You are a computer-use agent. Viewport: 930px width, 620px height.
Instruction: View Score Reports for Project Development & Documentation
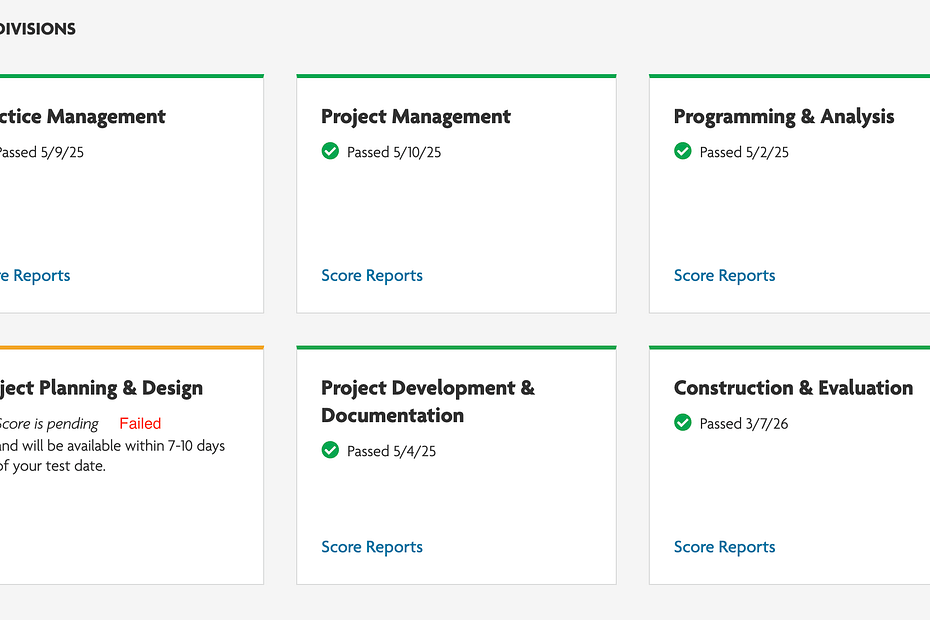pyautogui.click(x=372, y=547)
